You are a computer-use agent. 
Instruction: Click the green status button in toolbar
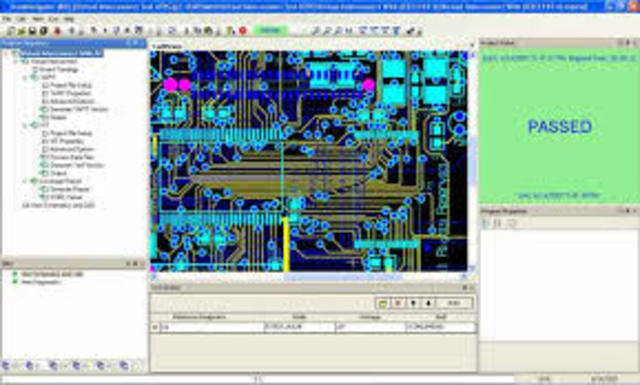[x=270, y=31]
